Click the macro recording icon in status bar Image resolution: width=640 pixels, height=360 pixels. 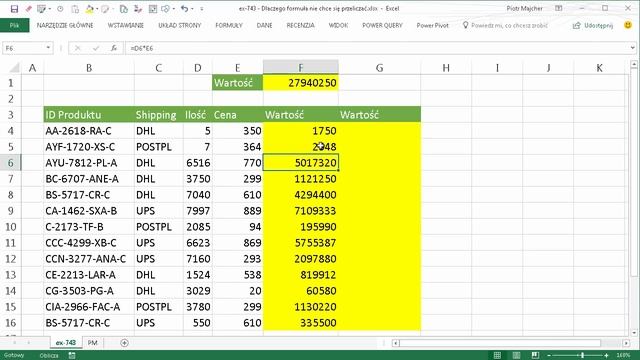coord(72,356)
